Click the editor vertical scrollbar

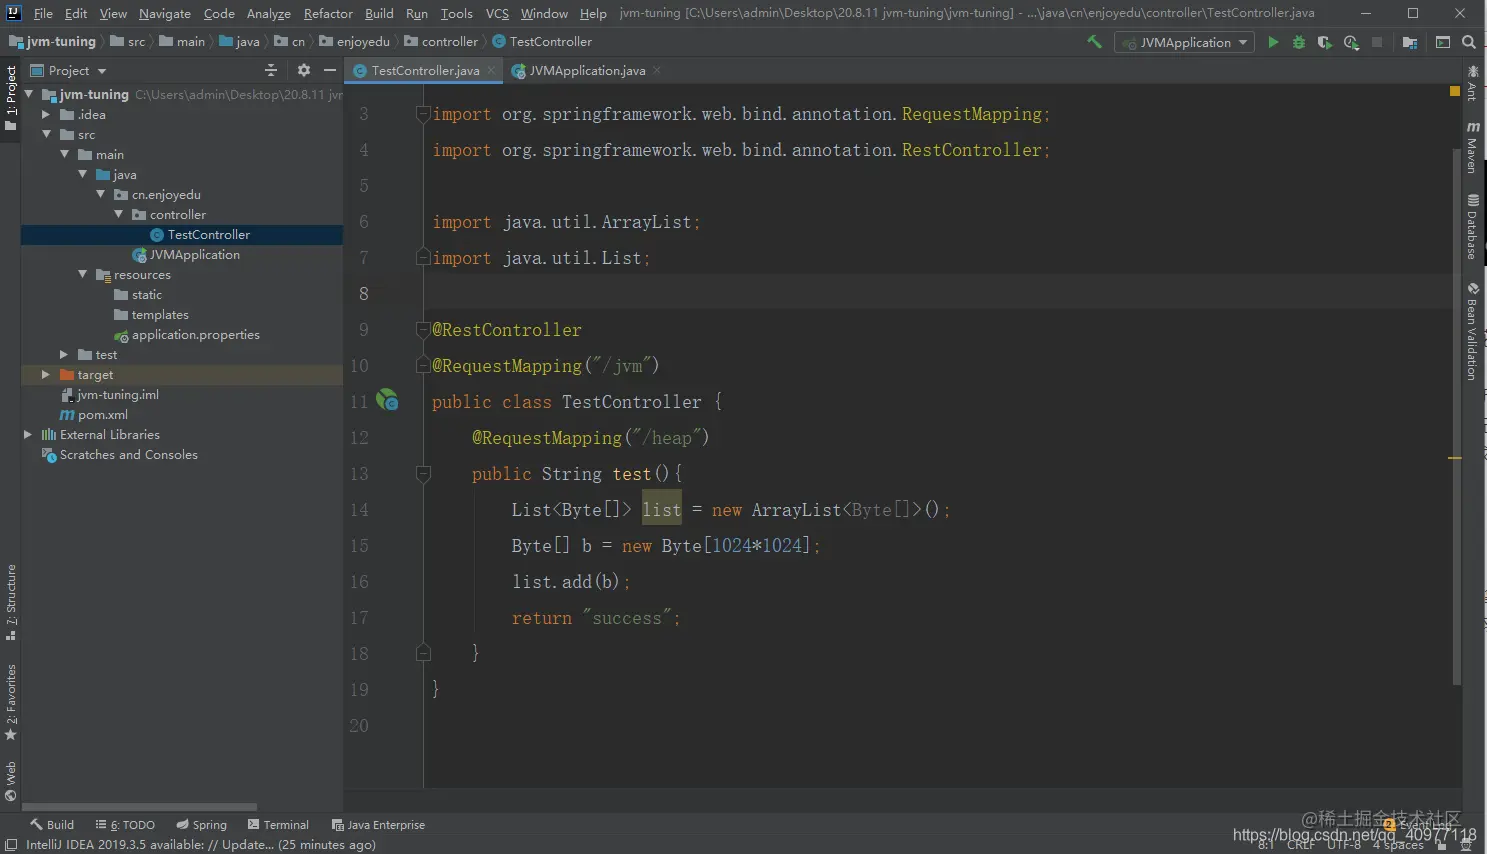pos(1456,415)
